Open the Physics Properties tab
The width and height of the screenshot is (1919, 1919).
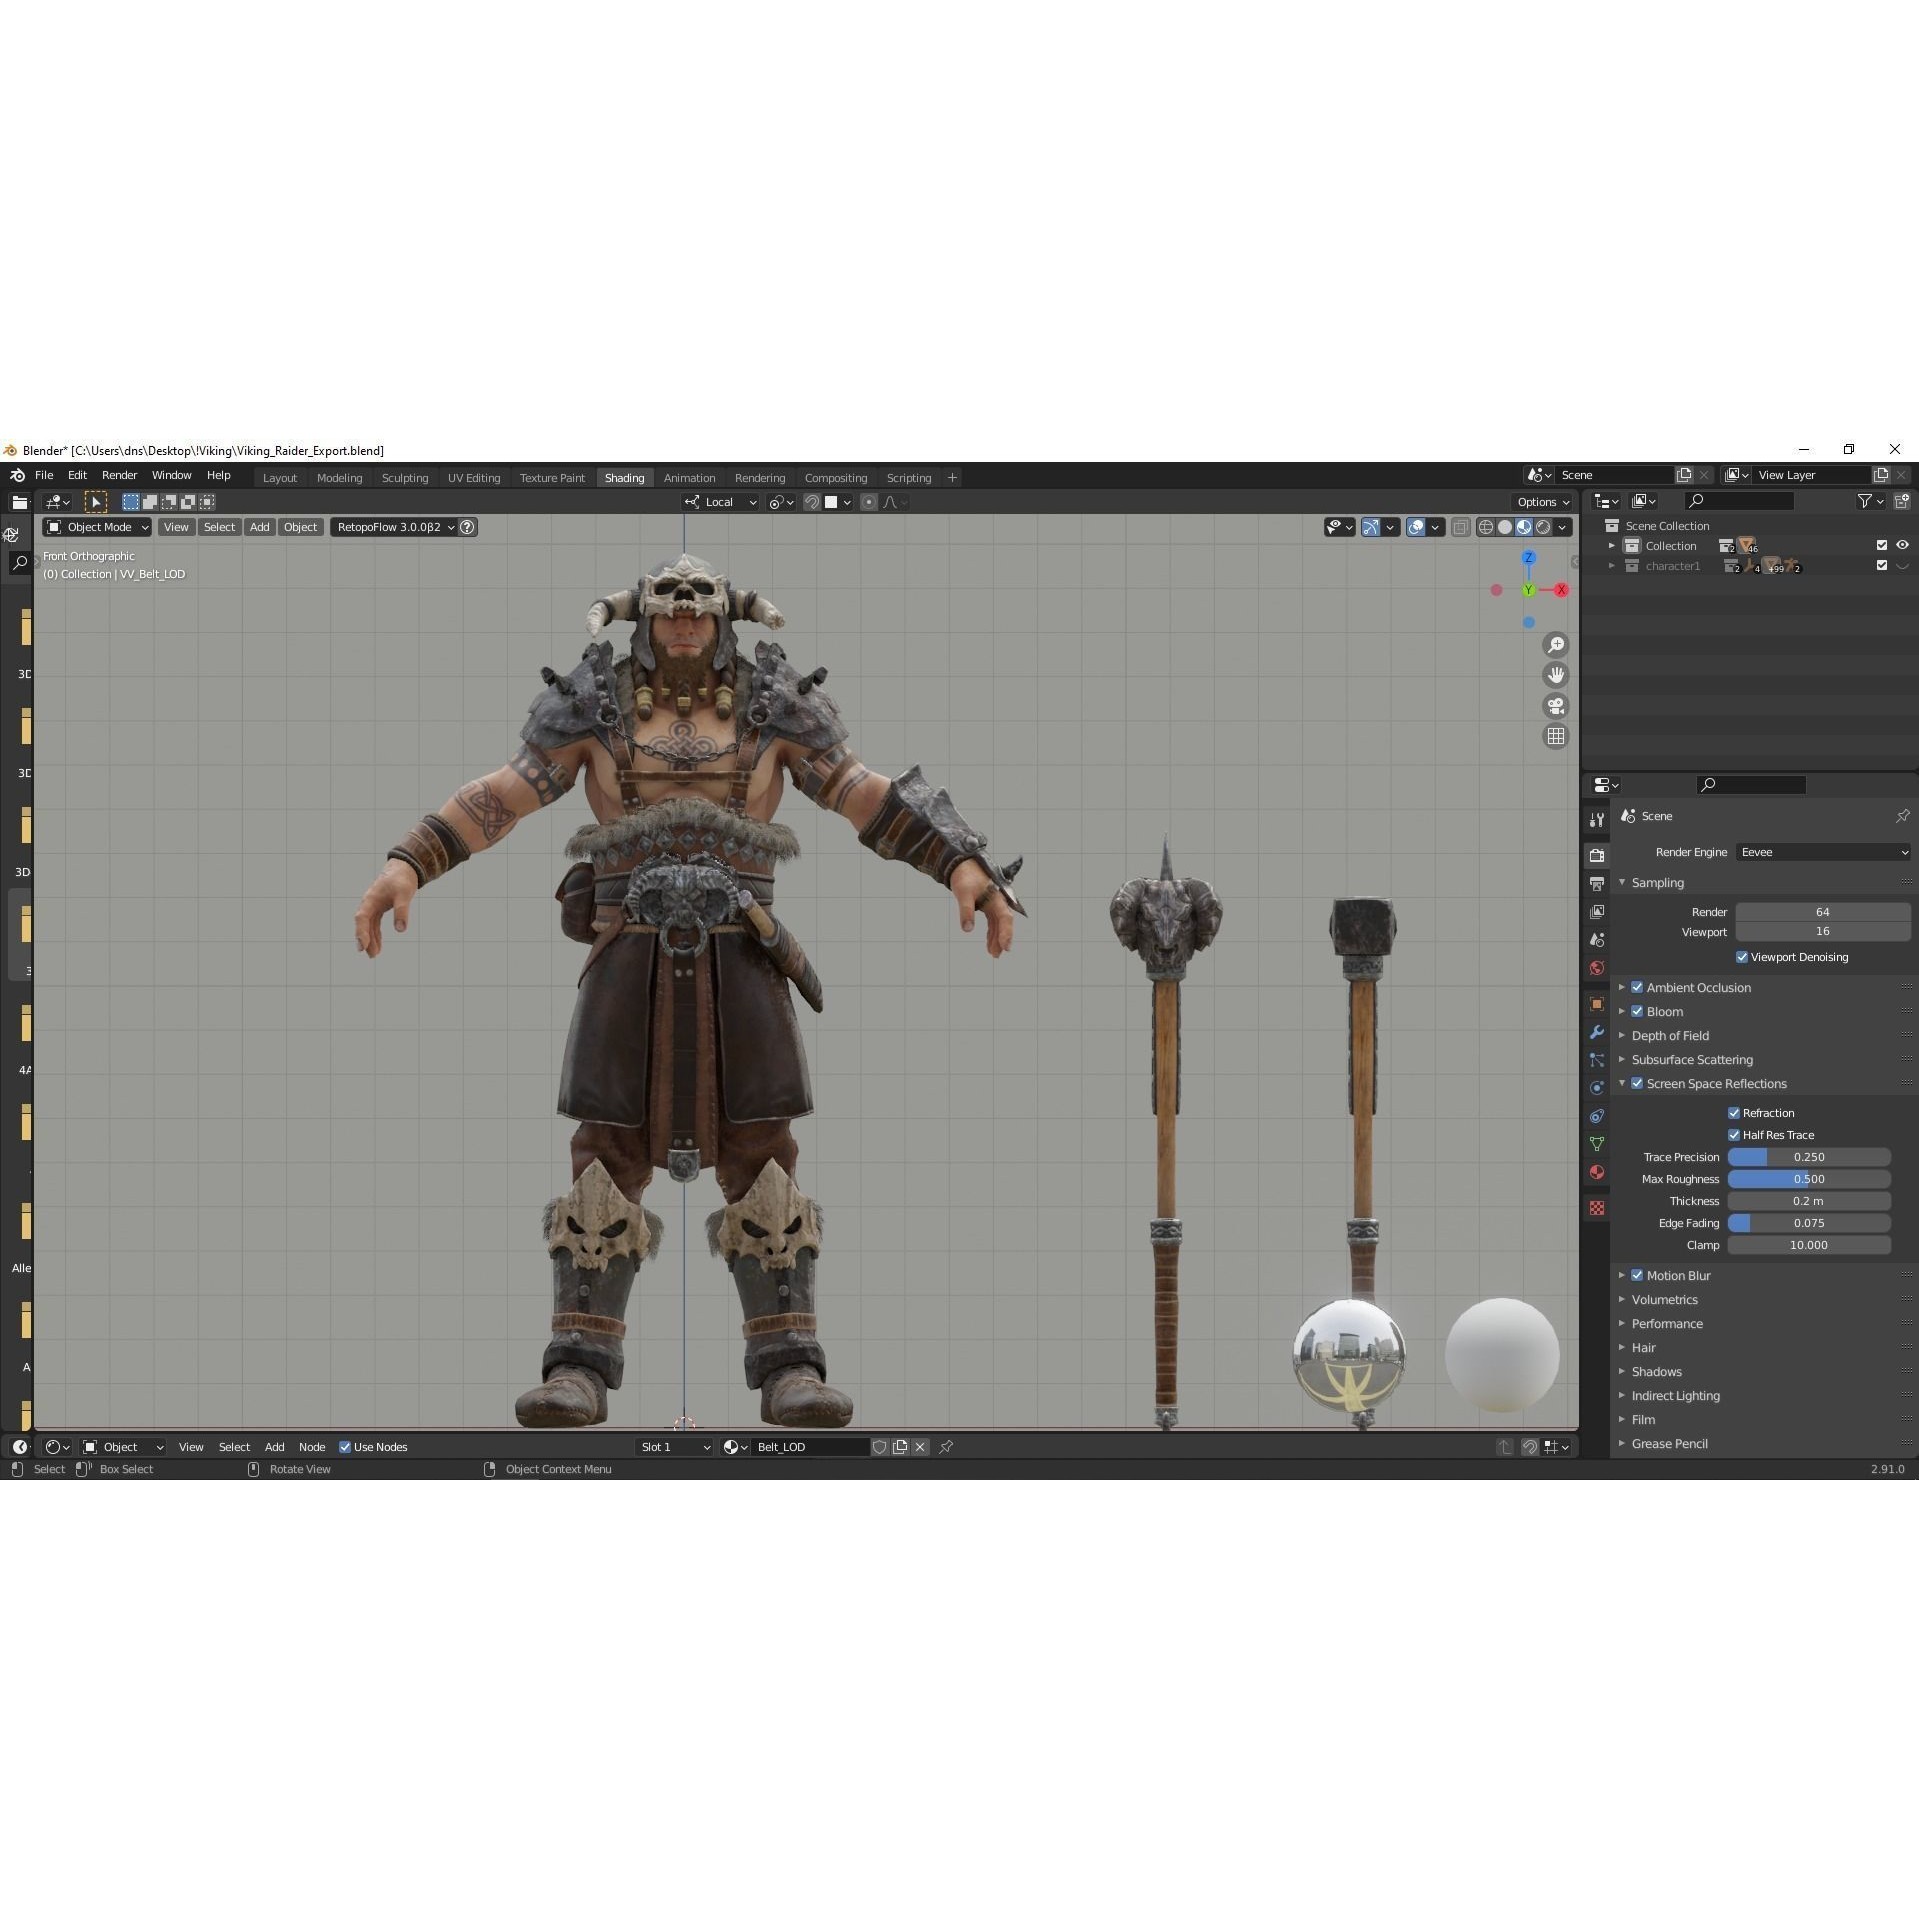click(x=1596, y=1087)
